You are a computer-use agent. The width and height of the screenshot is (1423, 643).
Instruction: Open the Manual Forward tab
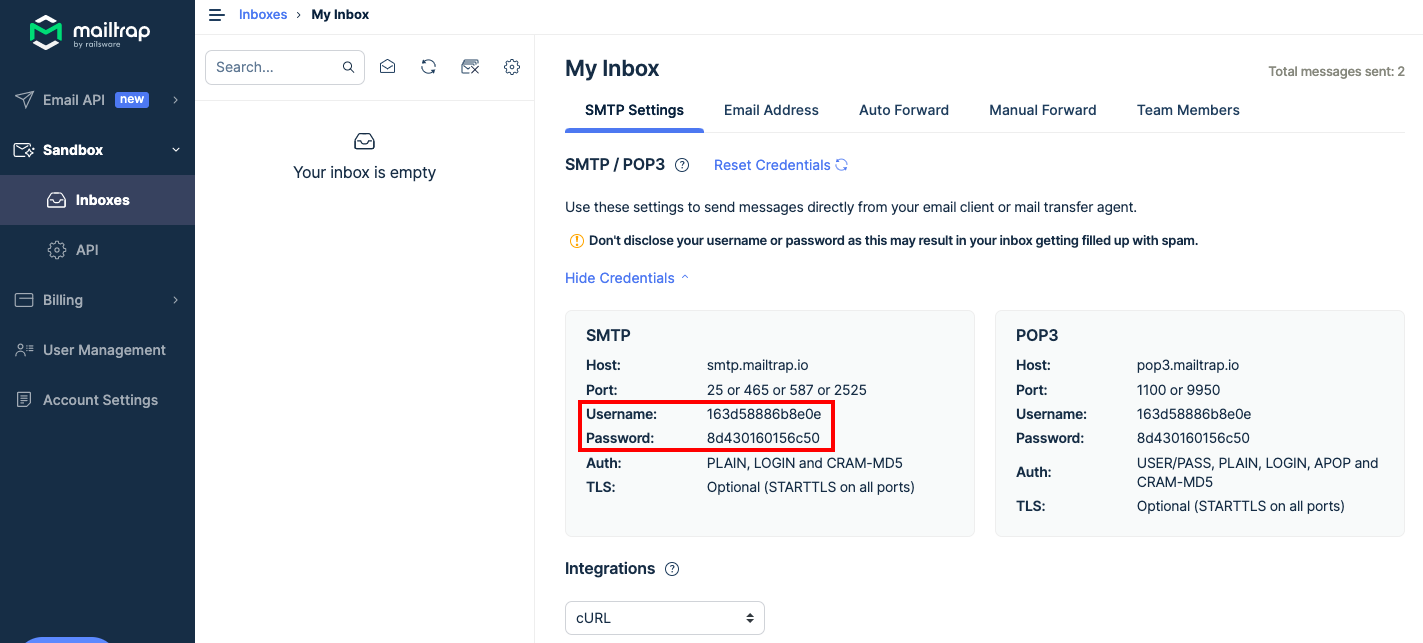pyautogui.click(x=1043, y=110)
